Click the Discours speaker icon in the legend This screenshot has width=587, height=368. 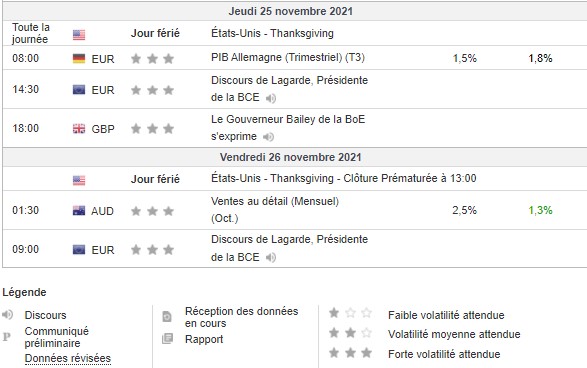pyautogui.click(x=7, y=314)
